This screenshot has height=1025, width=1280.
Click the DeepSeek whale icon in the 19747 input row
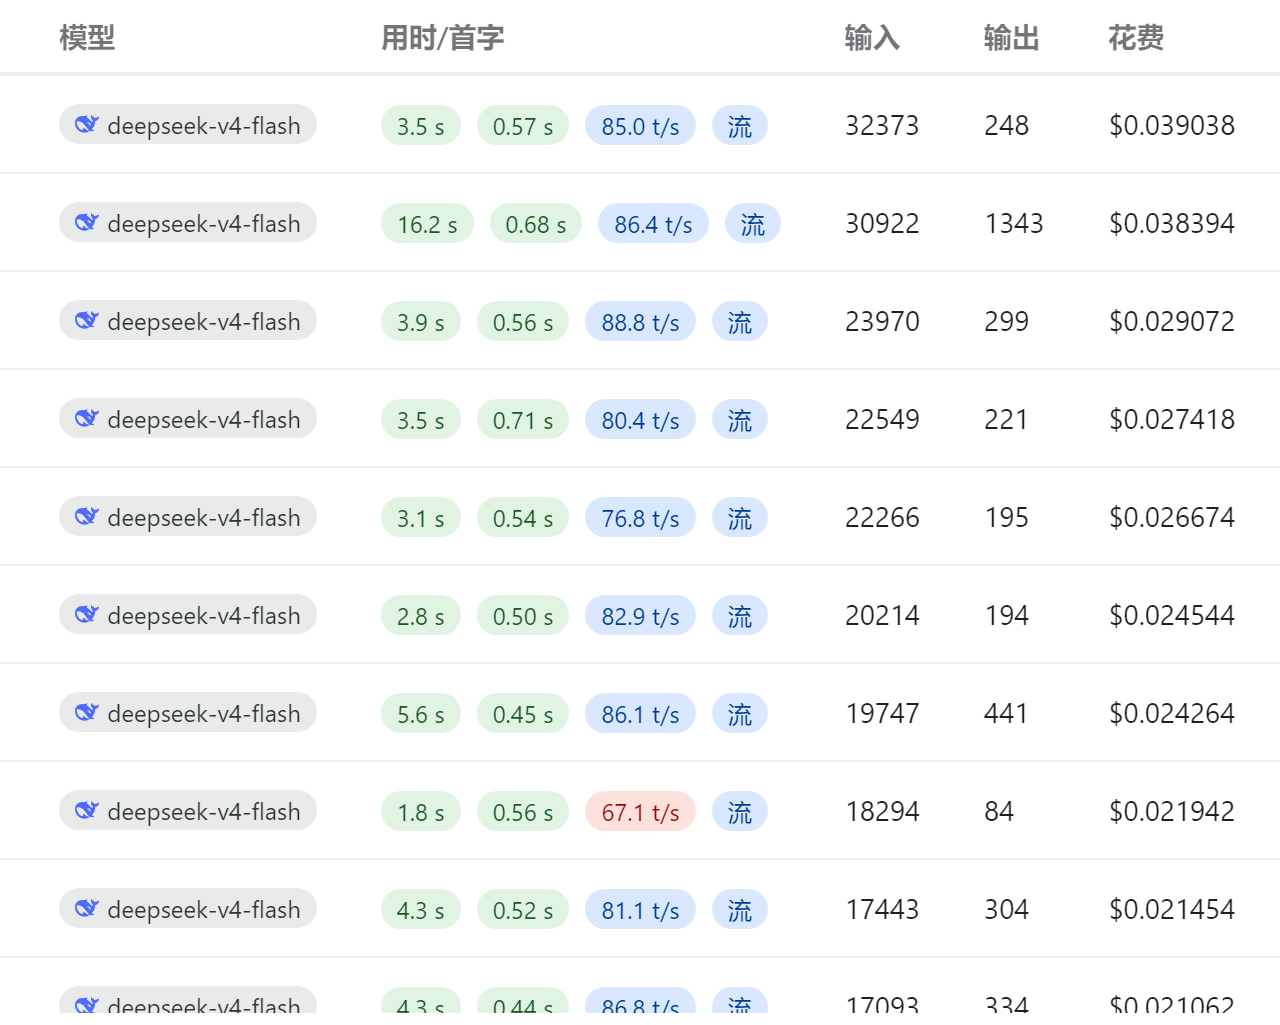pos(87,713)
